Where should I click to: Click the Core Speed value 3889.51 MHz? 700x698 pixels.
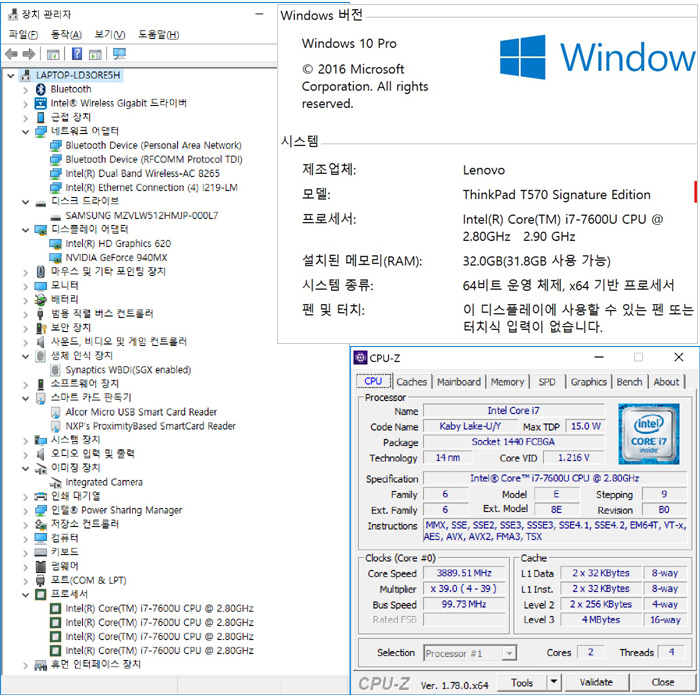point(464,573)
